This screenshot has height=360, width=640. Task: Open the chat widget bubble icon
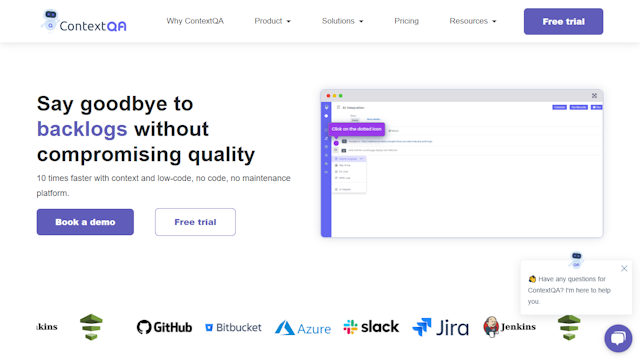[x=618, y=338]
